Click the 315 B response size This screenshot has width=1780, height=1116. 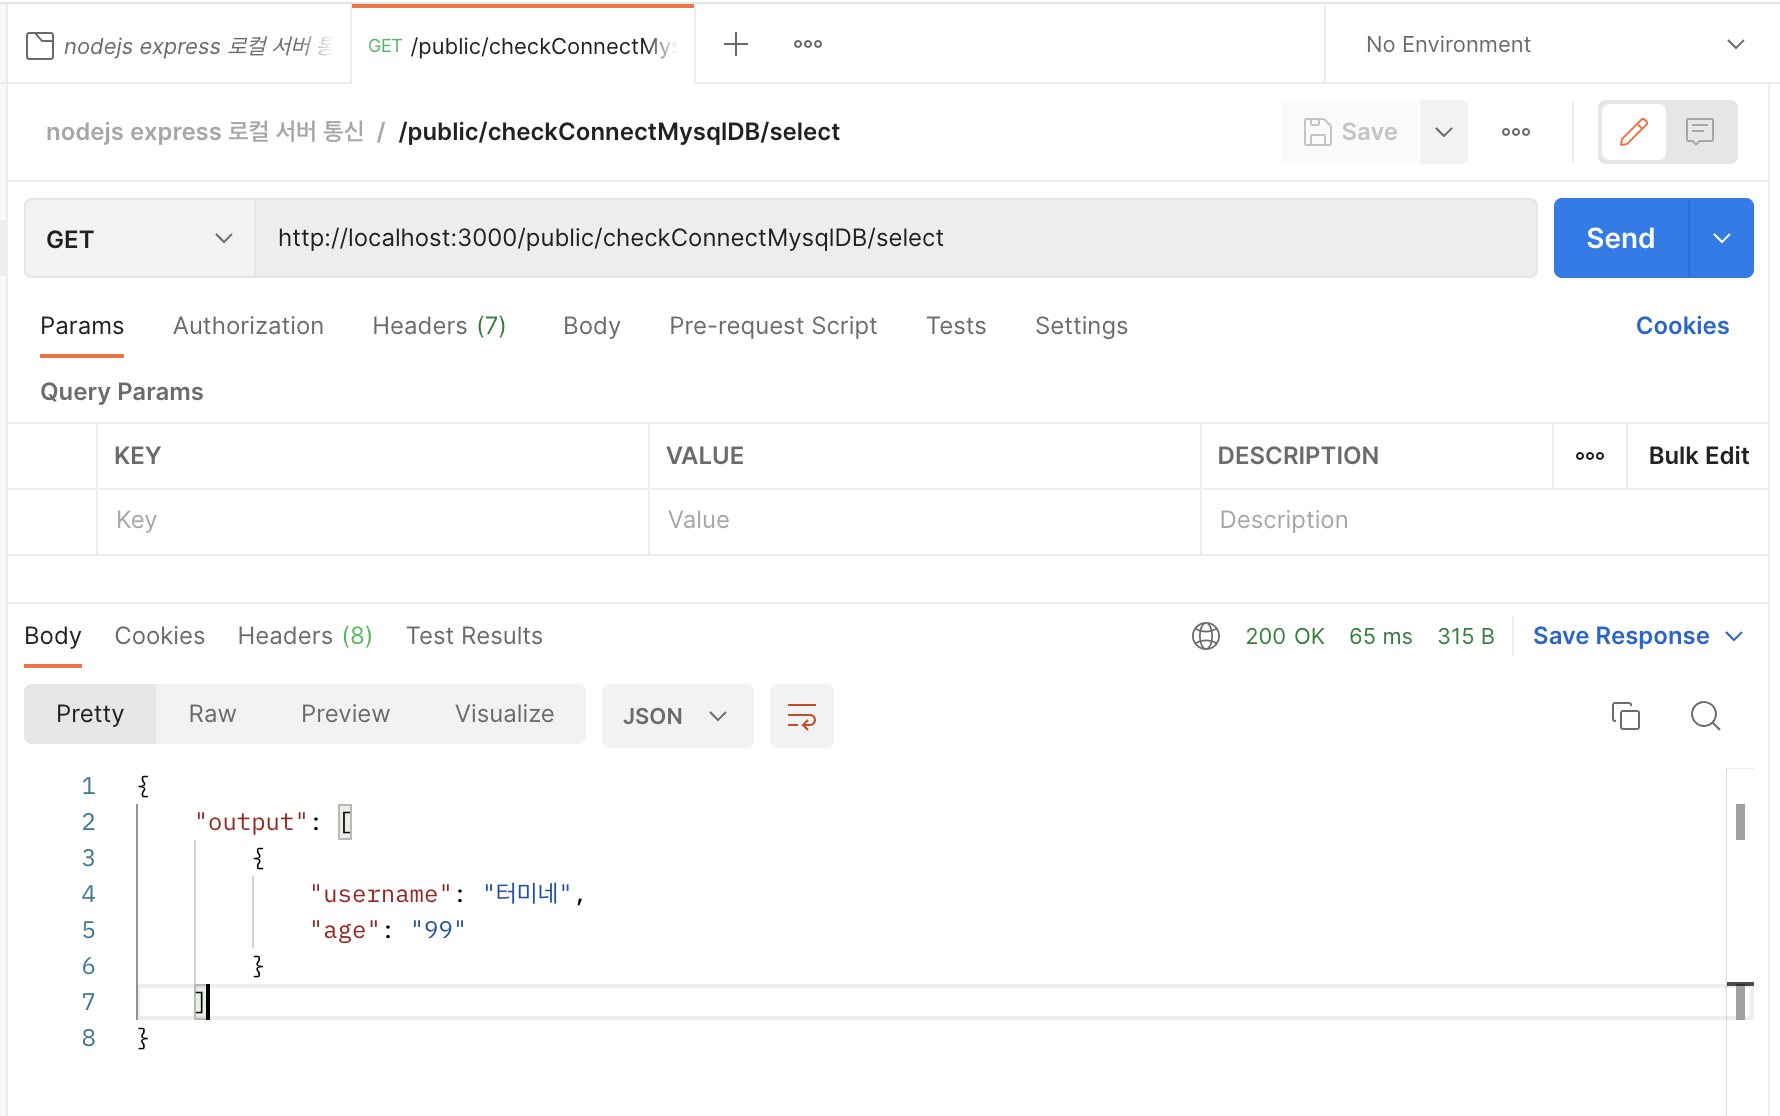pyautogui.click(x=1466, y=636)
